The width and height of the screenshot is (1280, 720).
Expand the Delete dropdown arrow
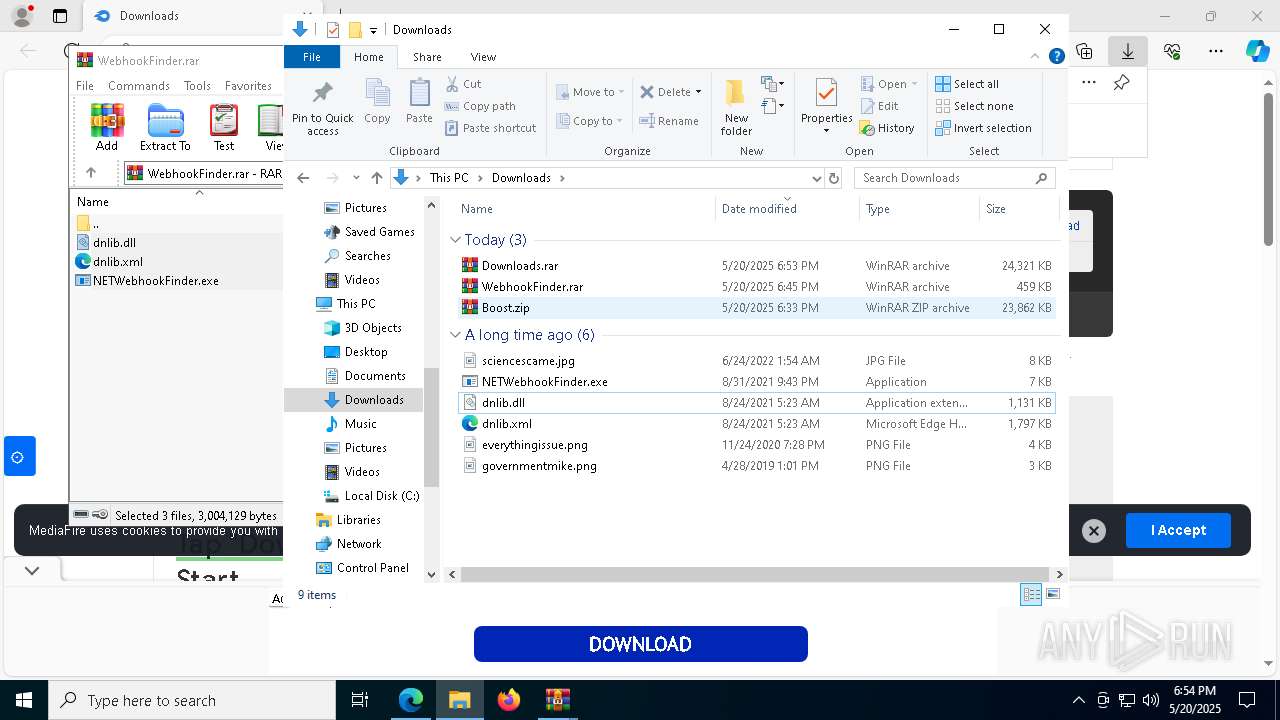(x=698, y=92)
